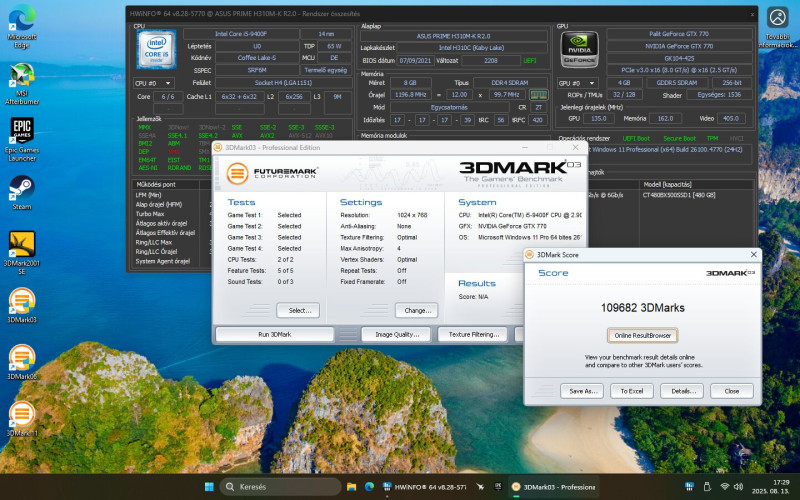Click Coffee Lake-S codename field
The height and width of the screenshot is (500, 800).
(257, 58)
